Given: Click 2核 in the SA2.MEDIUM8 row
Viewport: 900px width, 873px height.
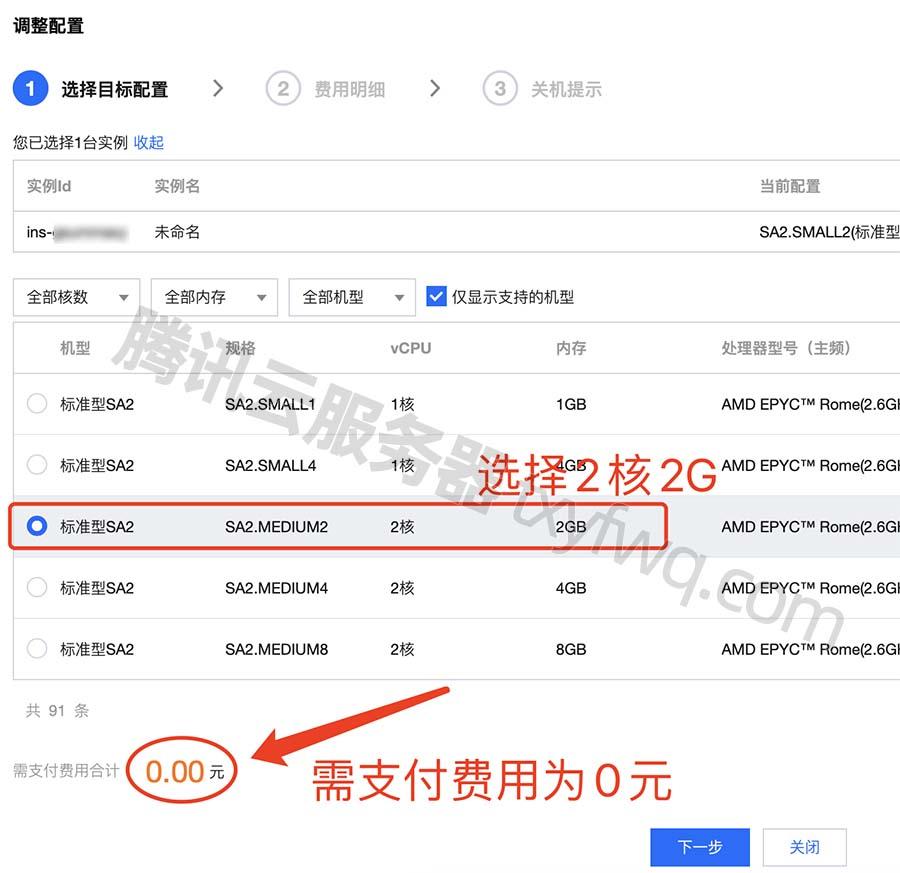Looking at the screenshot, I should [x=402, y=650].
